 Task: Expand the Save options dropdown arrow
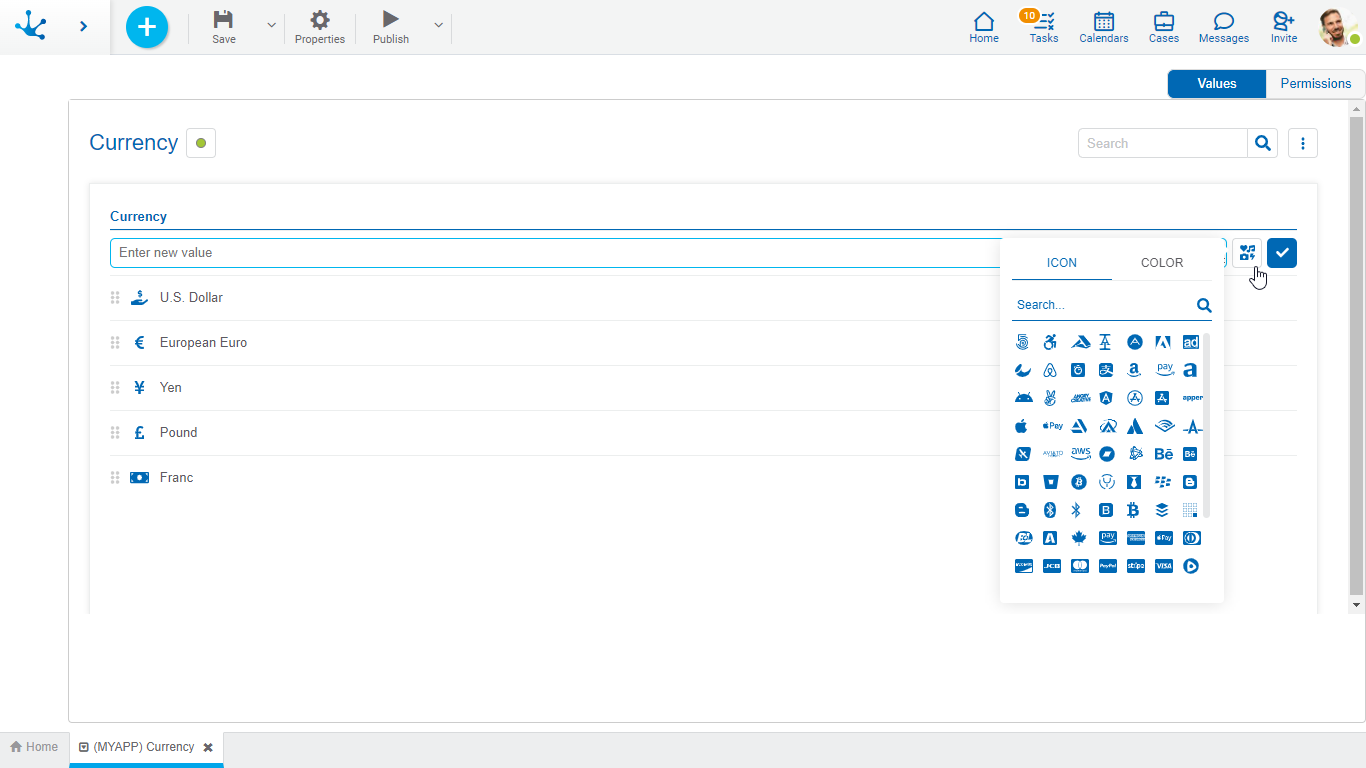pyautogui.click(x=271, y=26)
